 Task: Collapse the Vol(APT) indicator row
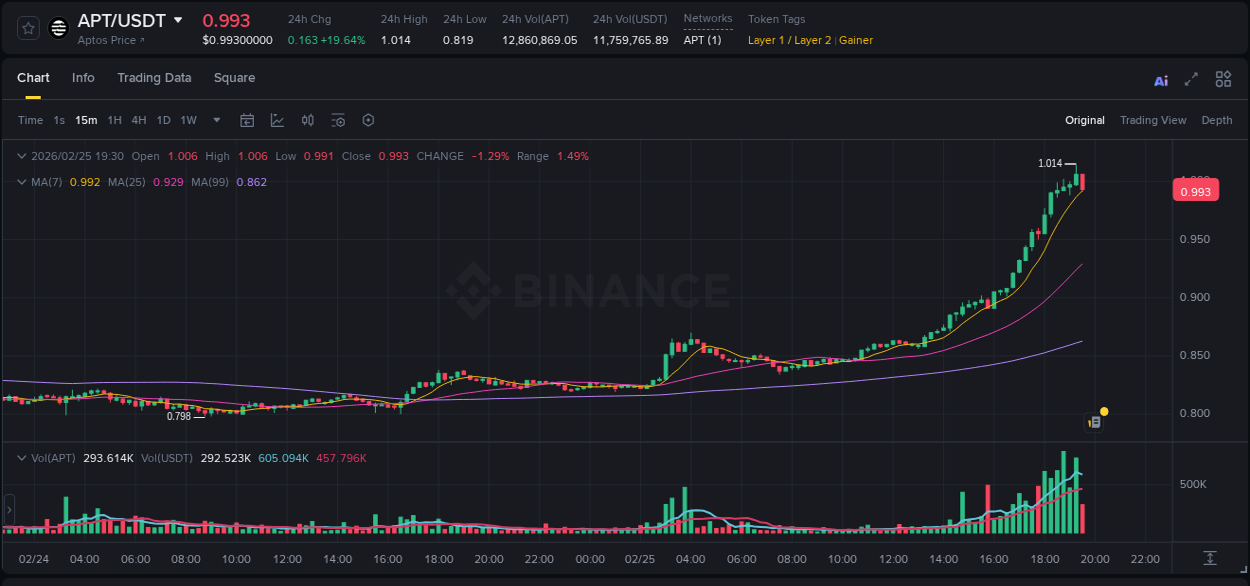click(x=21, y=458)
